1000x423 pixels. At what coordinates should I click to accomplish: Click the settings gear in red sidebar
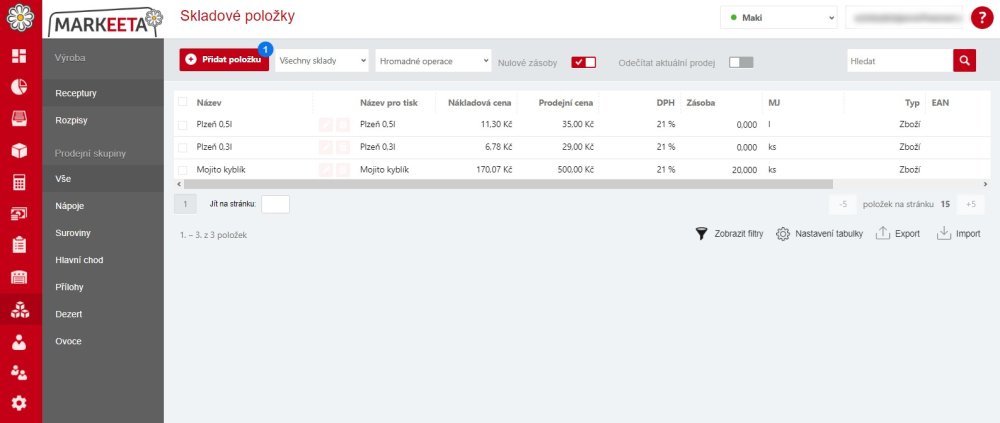tap(20, 403)
